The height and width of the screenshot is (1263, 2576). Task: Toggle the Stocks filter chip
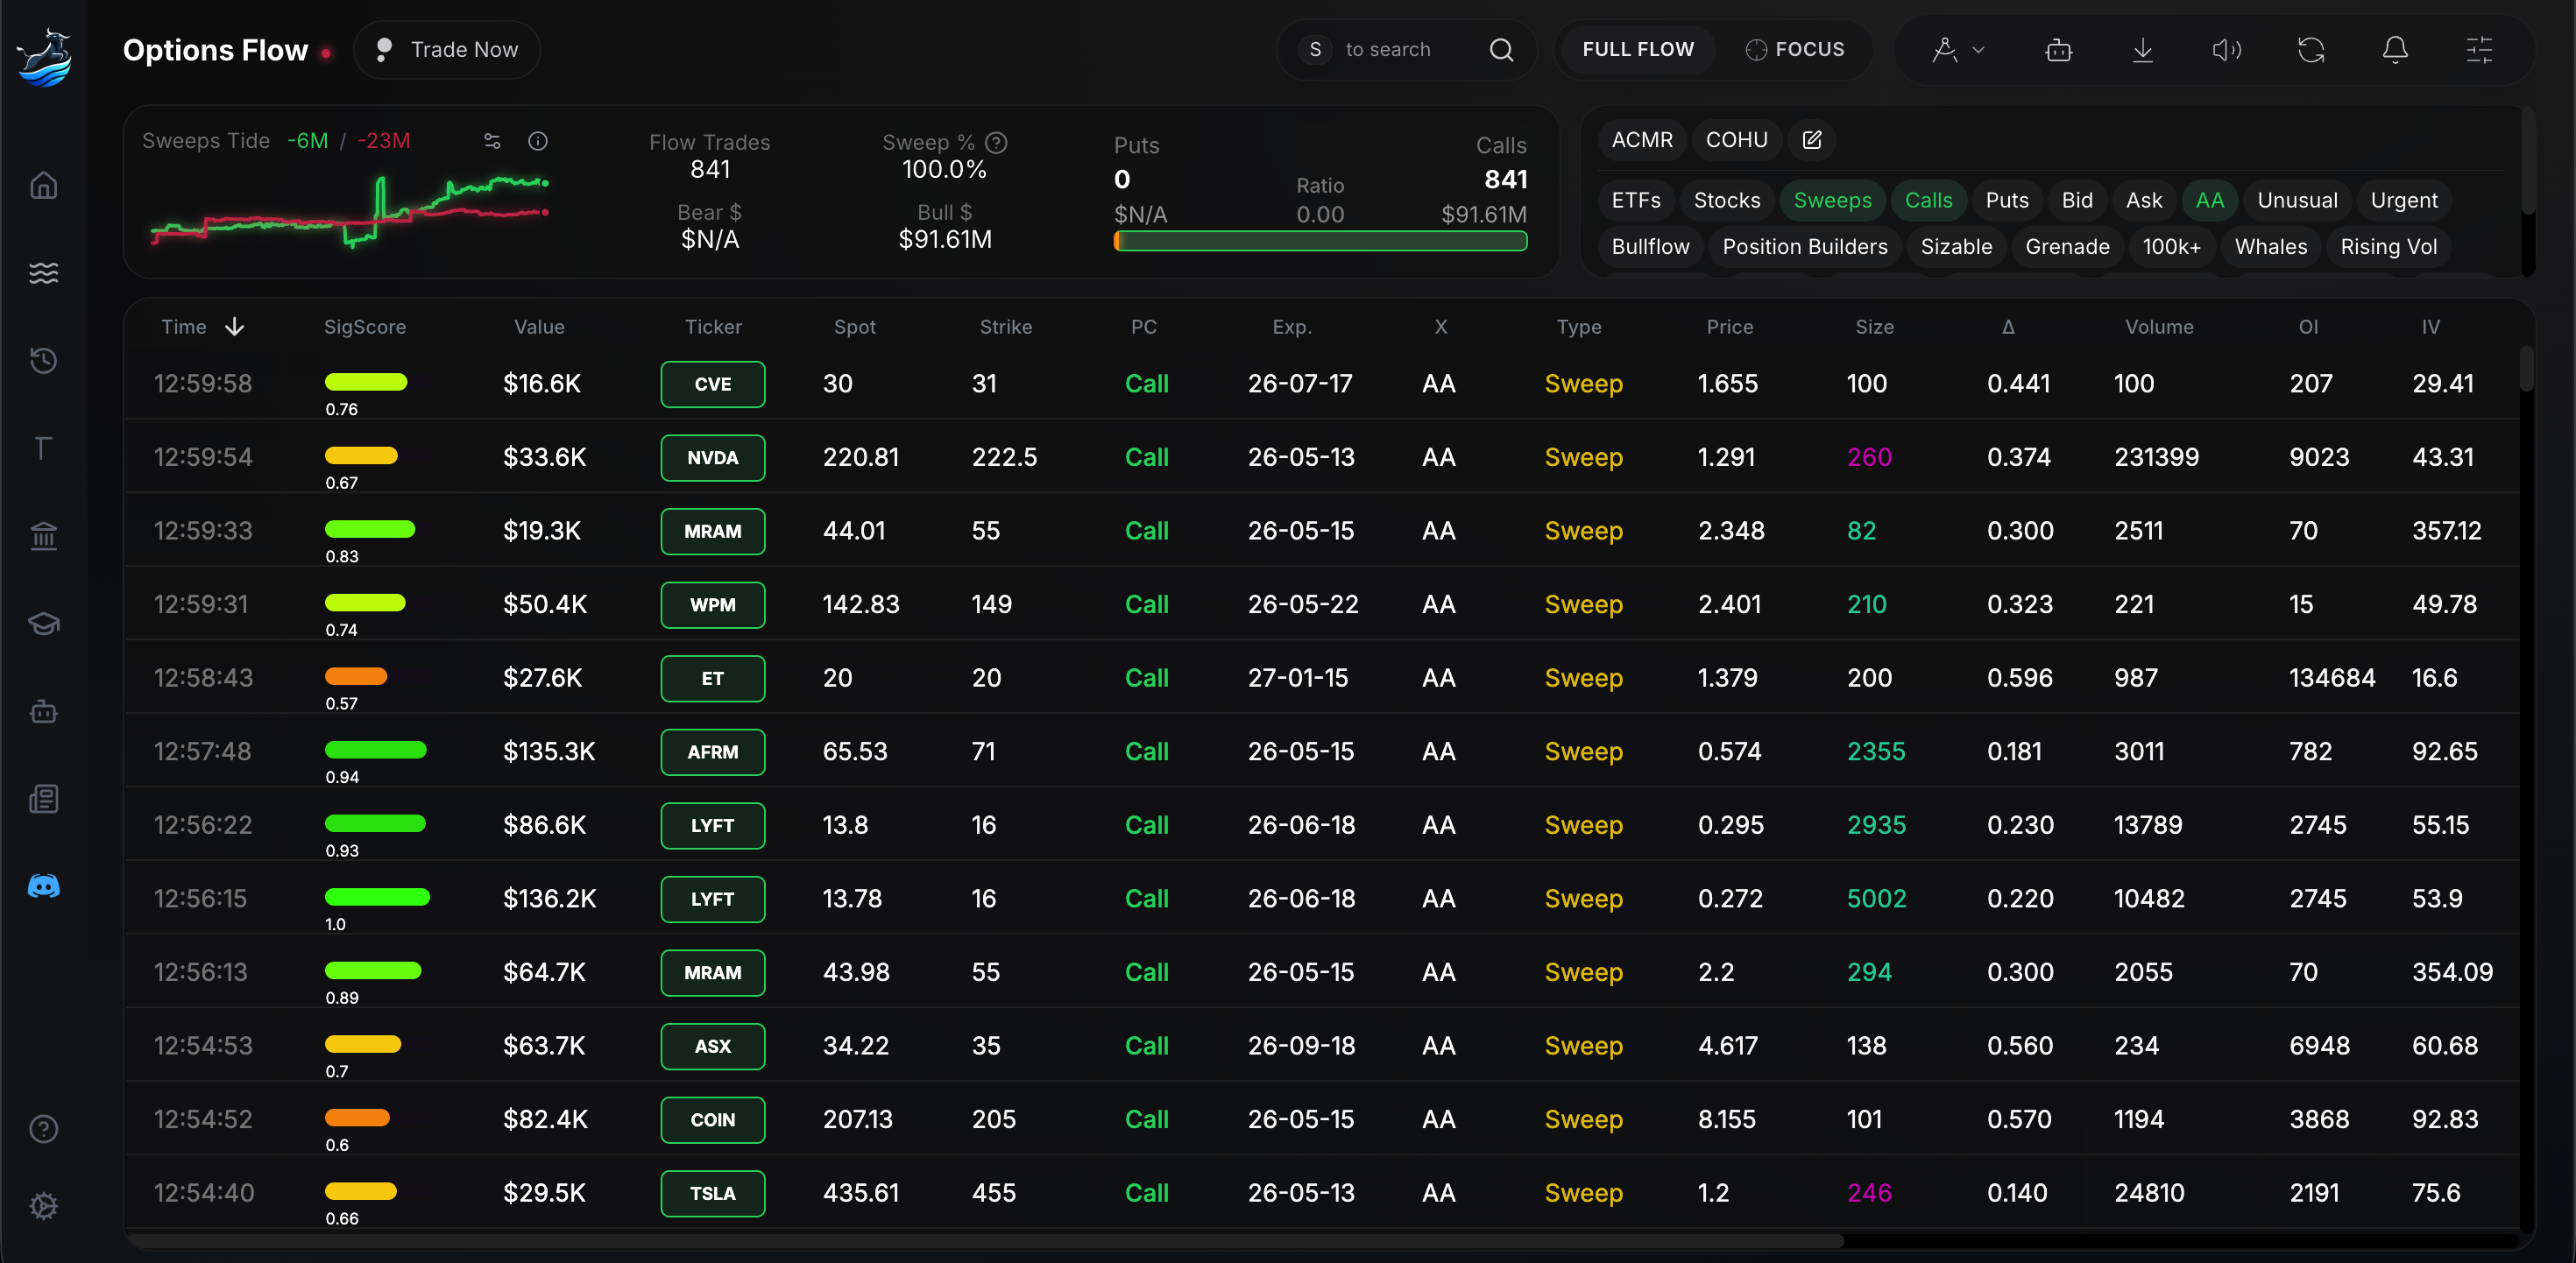point(1727,200)
